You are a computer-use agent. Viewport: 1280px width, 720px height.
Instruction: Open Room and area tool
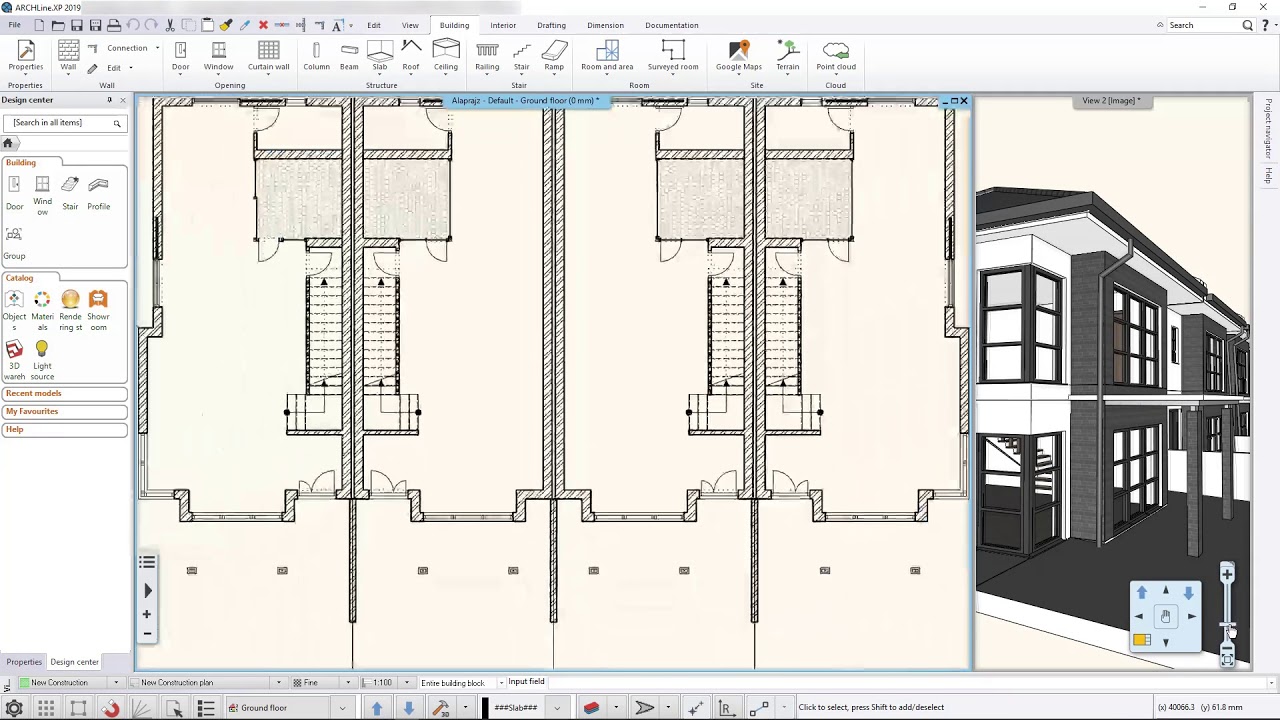click(x=607, y=55)
